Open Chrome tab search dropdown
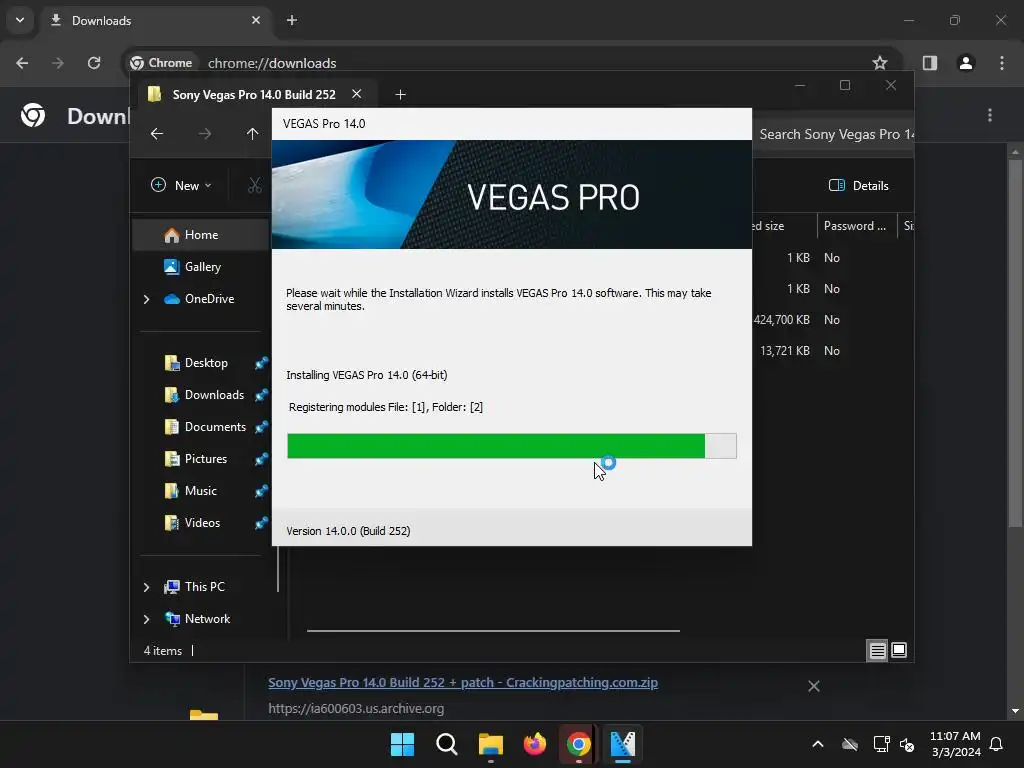This screenshot has width=1024, height=768. pyautogui.click(x=20, y=20)
